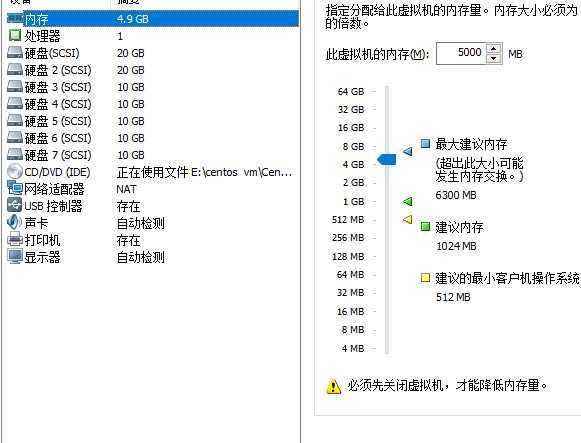Click the 声卡 speaker icon
This screenshot has width=581, height=443.
14,222
